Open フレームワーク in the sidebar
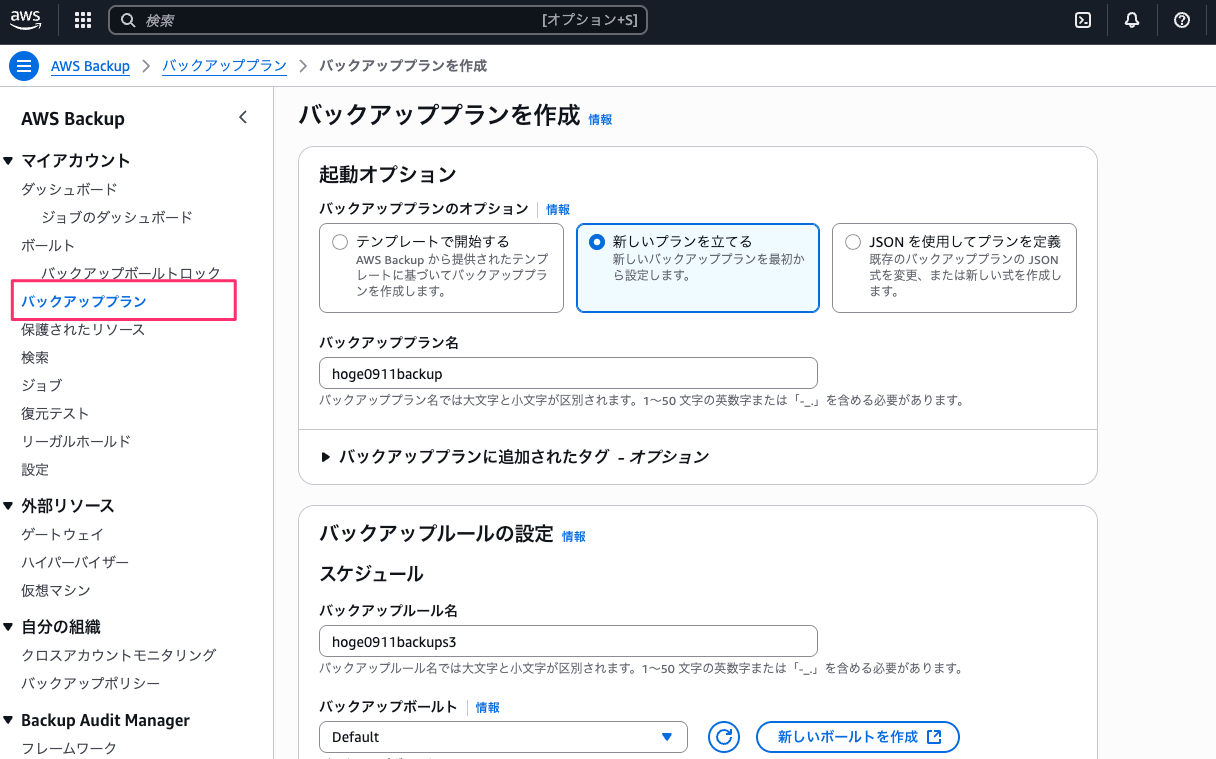The image size is (1216, 759). [69, 748]
